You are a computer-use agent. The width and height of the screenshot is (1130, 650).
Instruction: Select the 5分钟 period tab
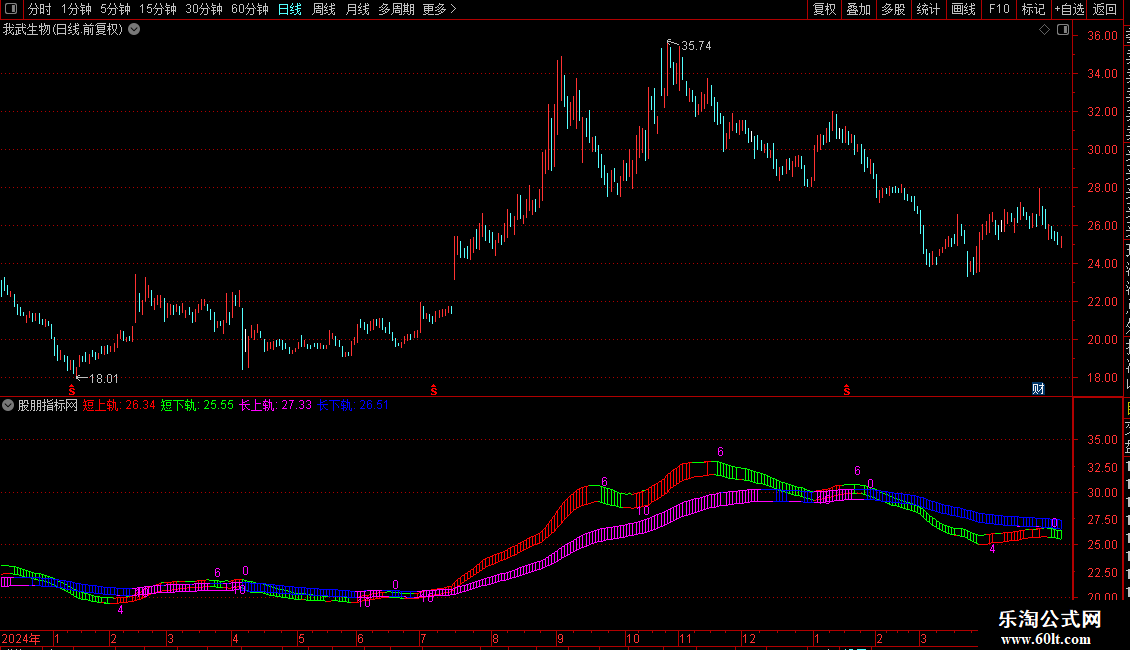click(x=115, y=9)
